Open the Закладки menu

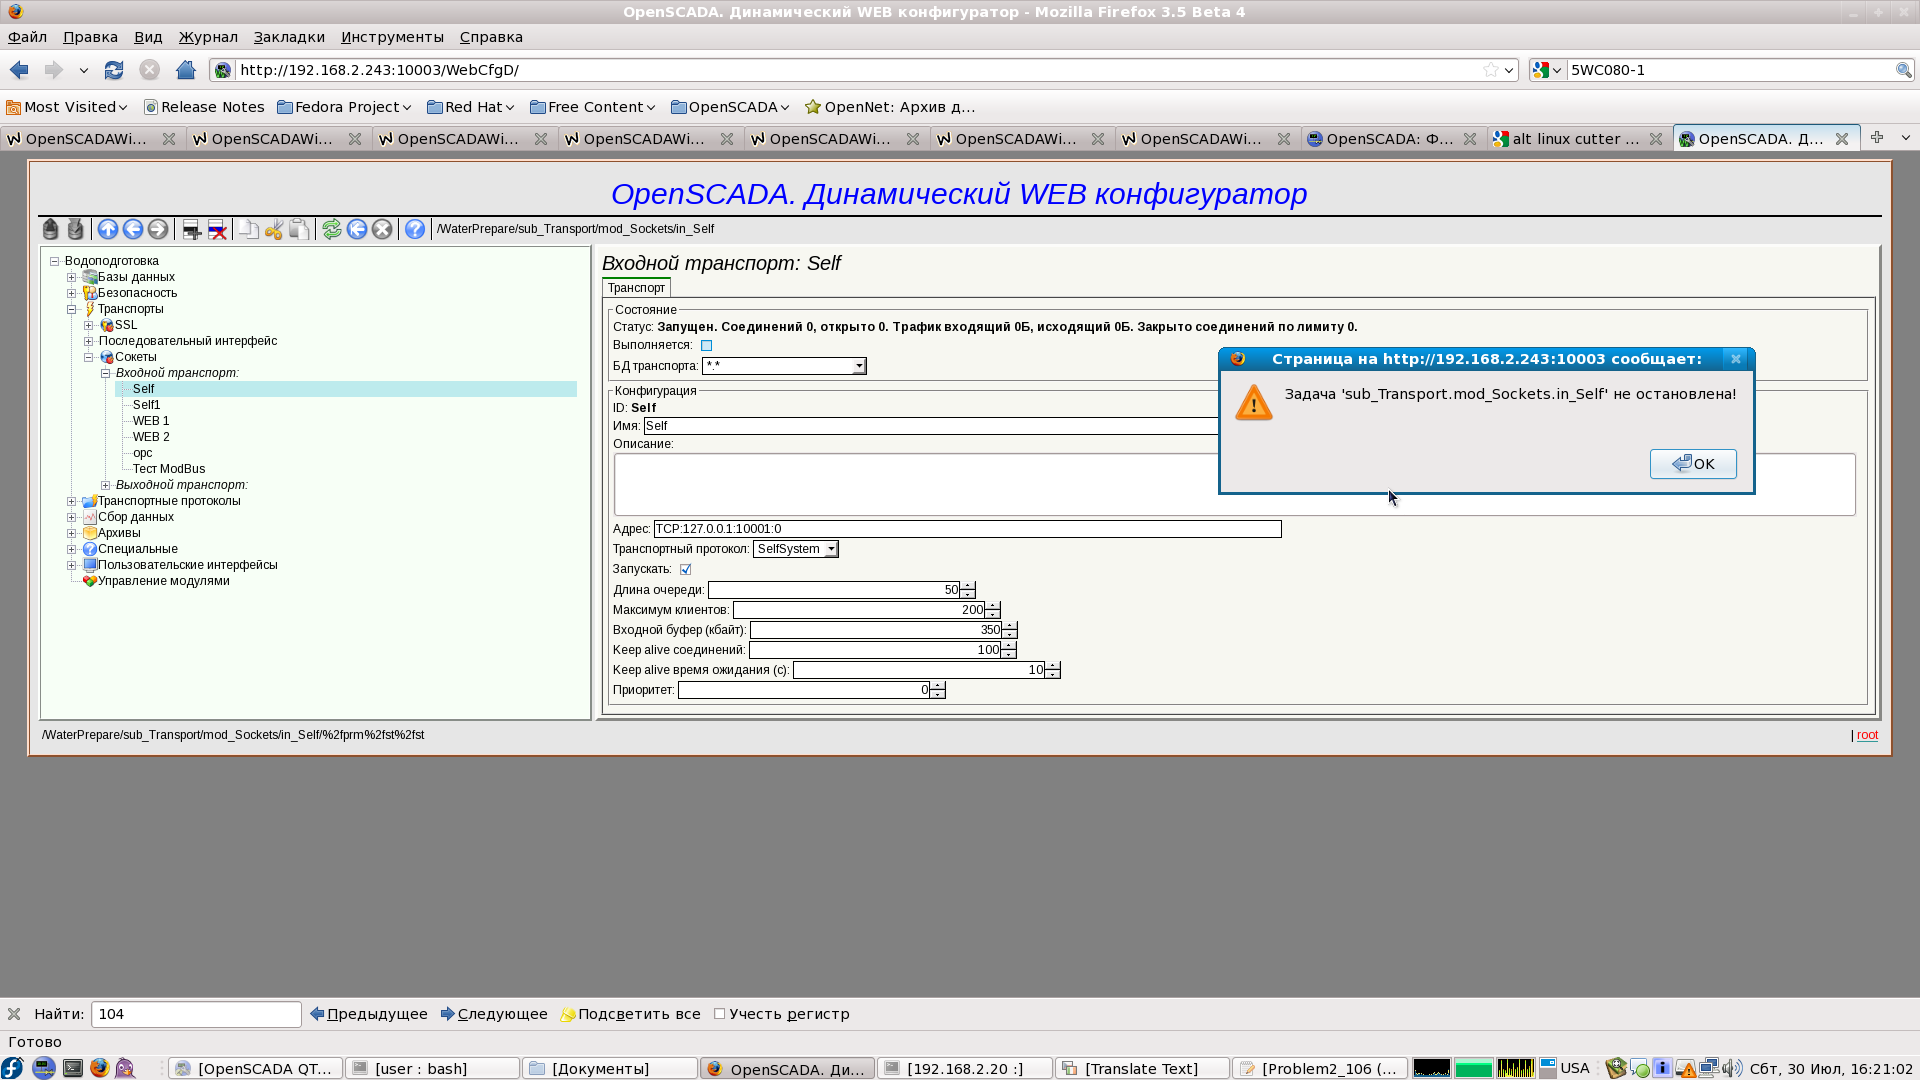[x=288, y=37]
